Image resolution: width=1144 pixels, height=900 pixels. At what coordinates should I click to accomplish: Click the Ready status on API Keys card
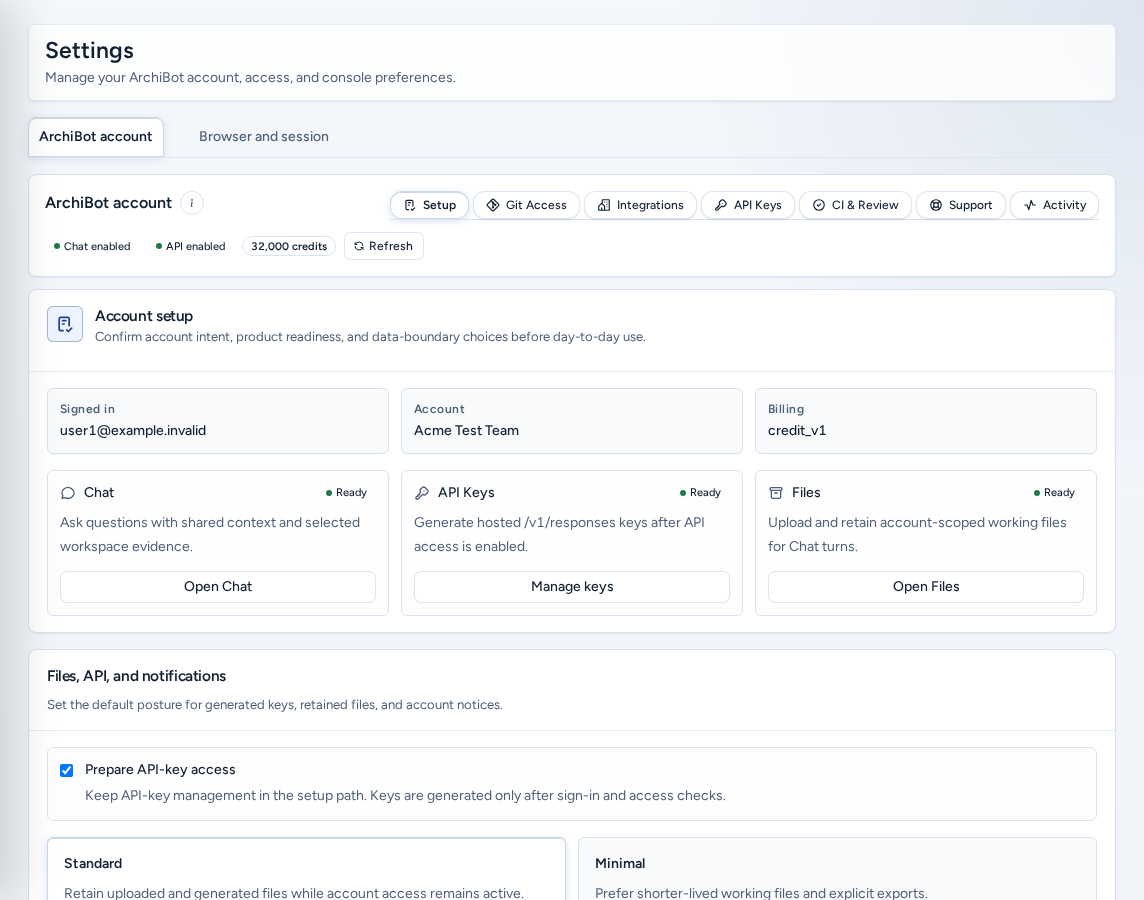(x=700, y=493)
